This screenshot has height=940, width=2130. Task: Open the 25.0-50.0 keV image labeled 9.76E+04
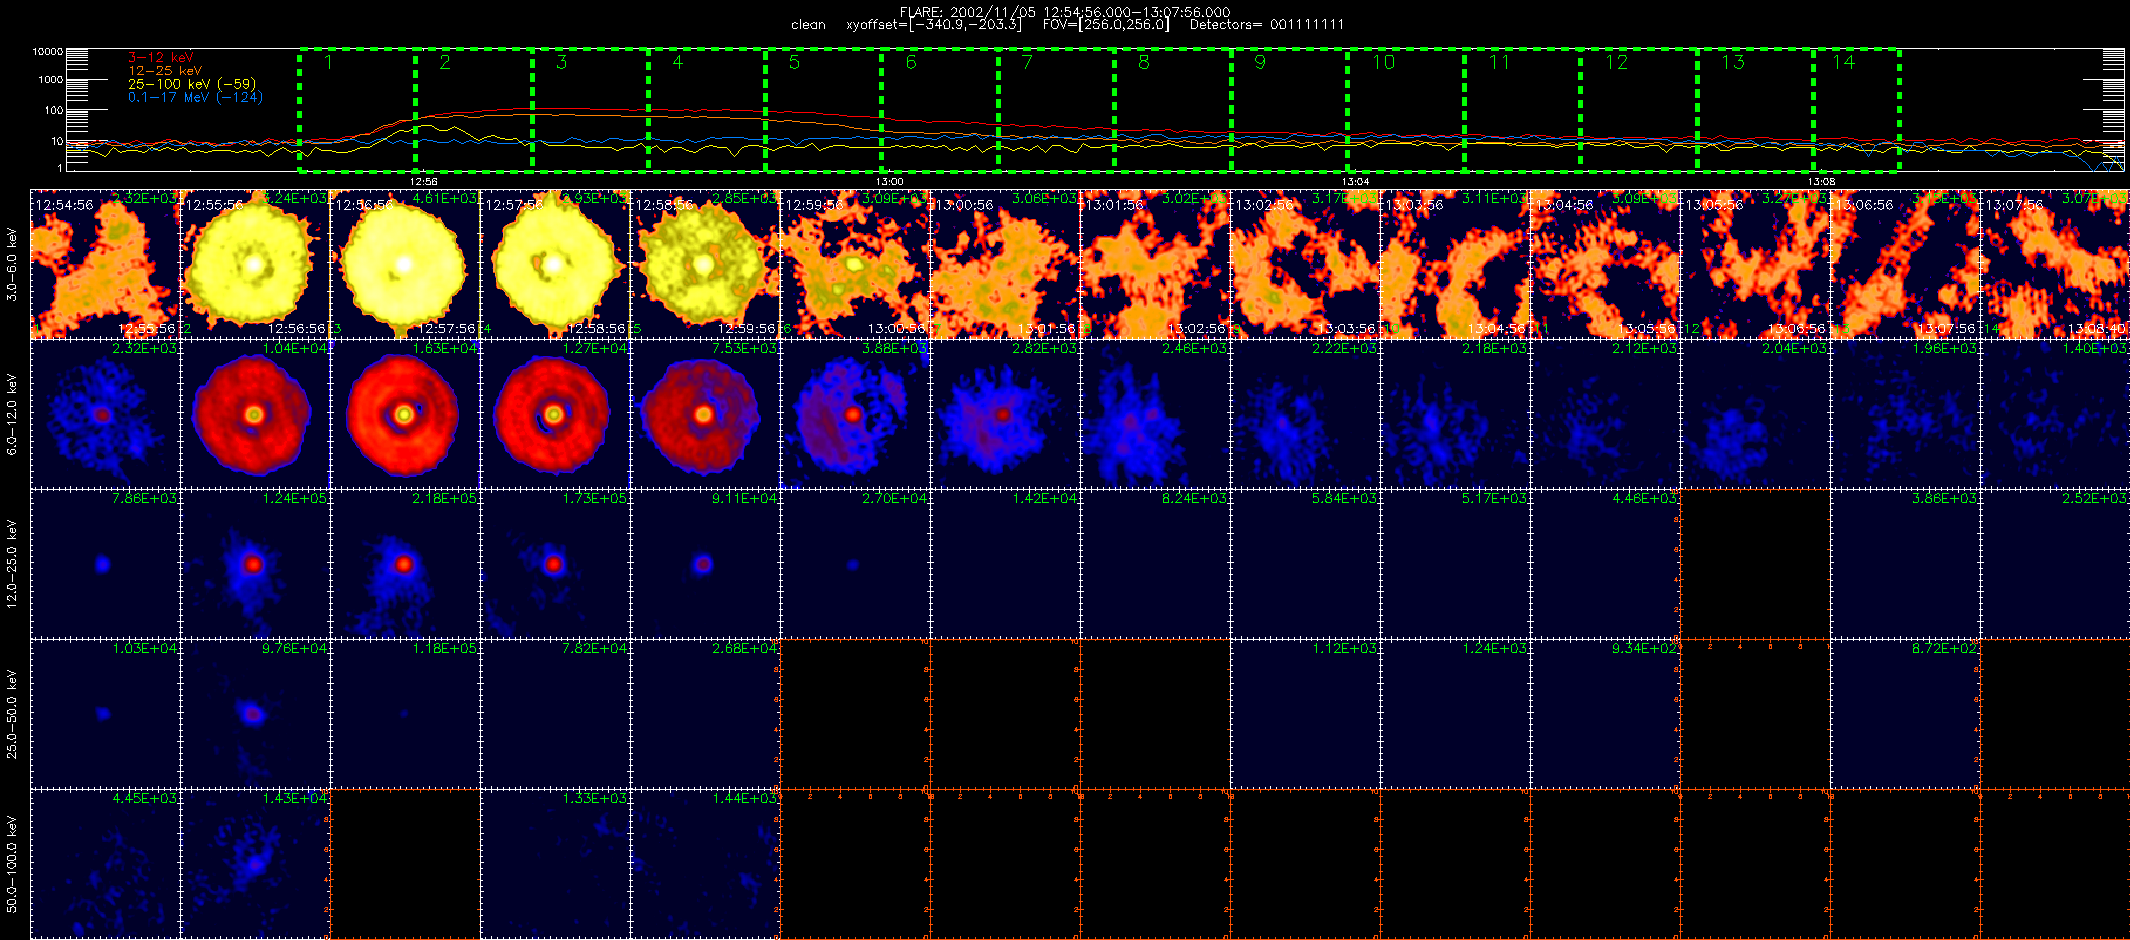tap(255, 714)
